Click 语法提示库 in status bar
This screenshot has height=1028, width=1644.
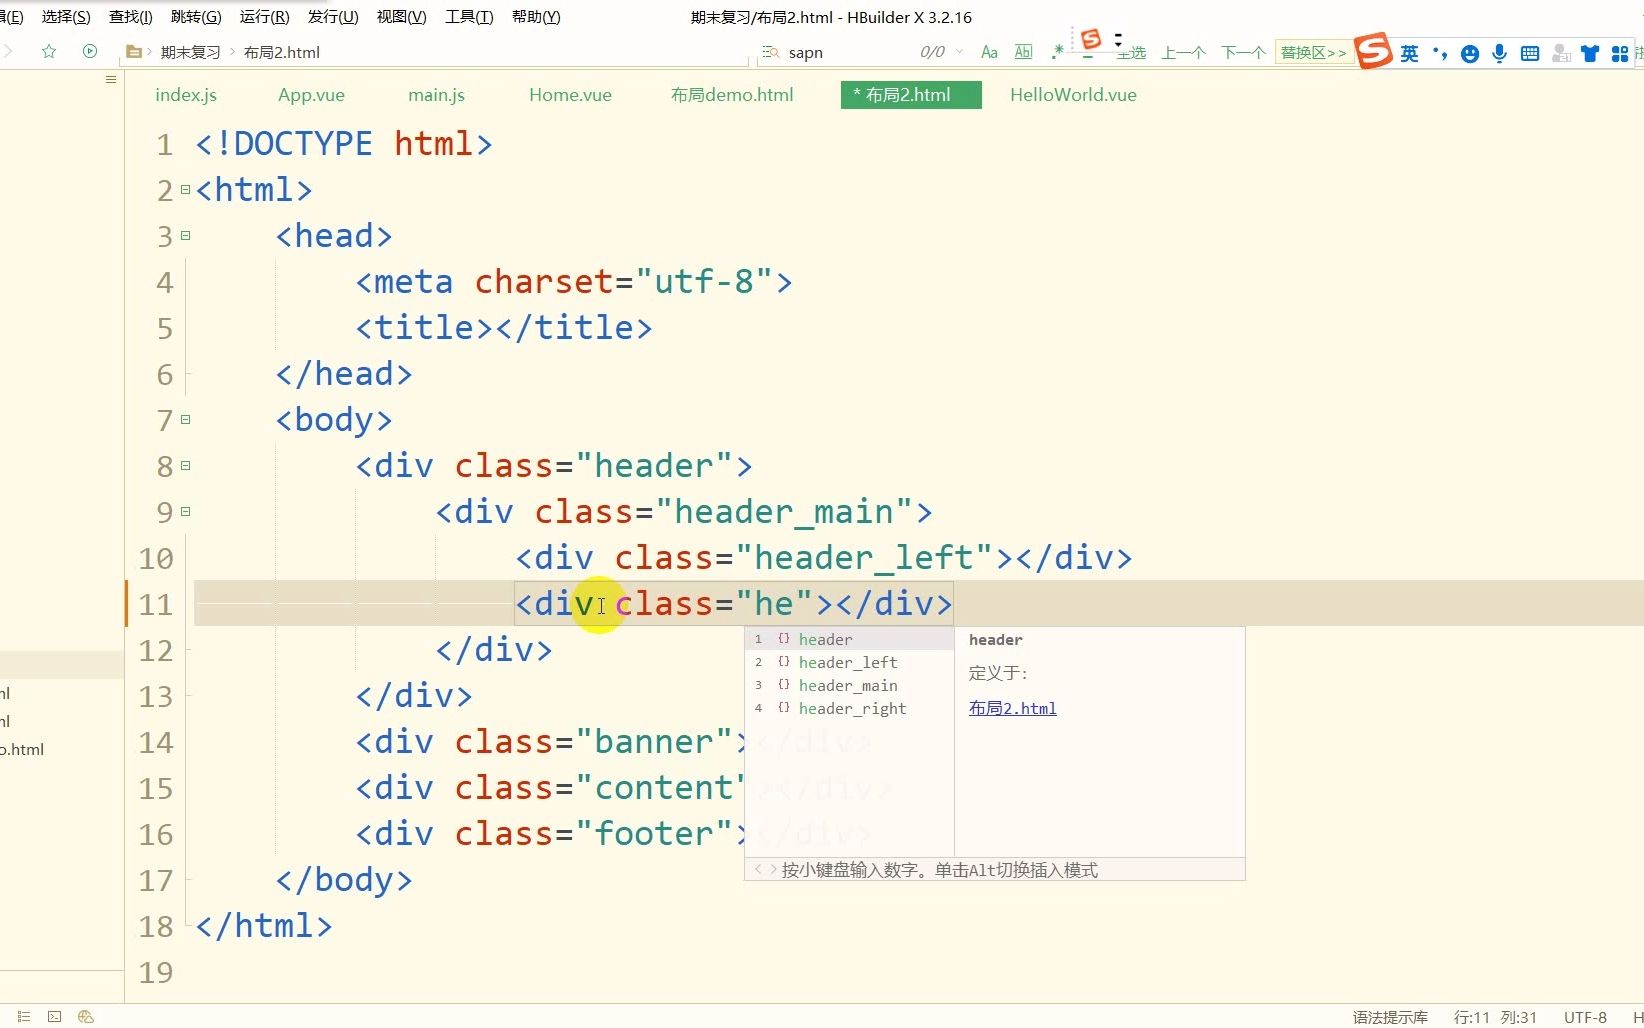tap(1390, 1017)
